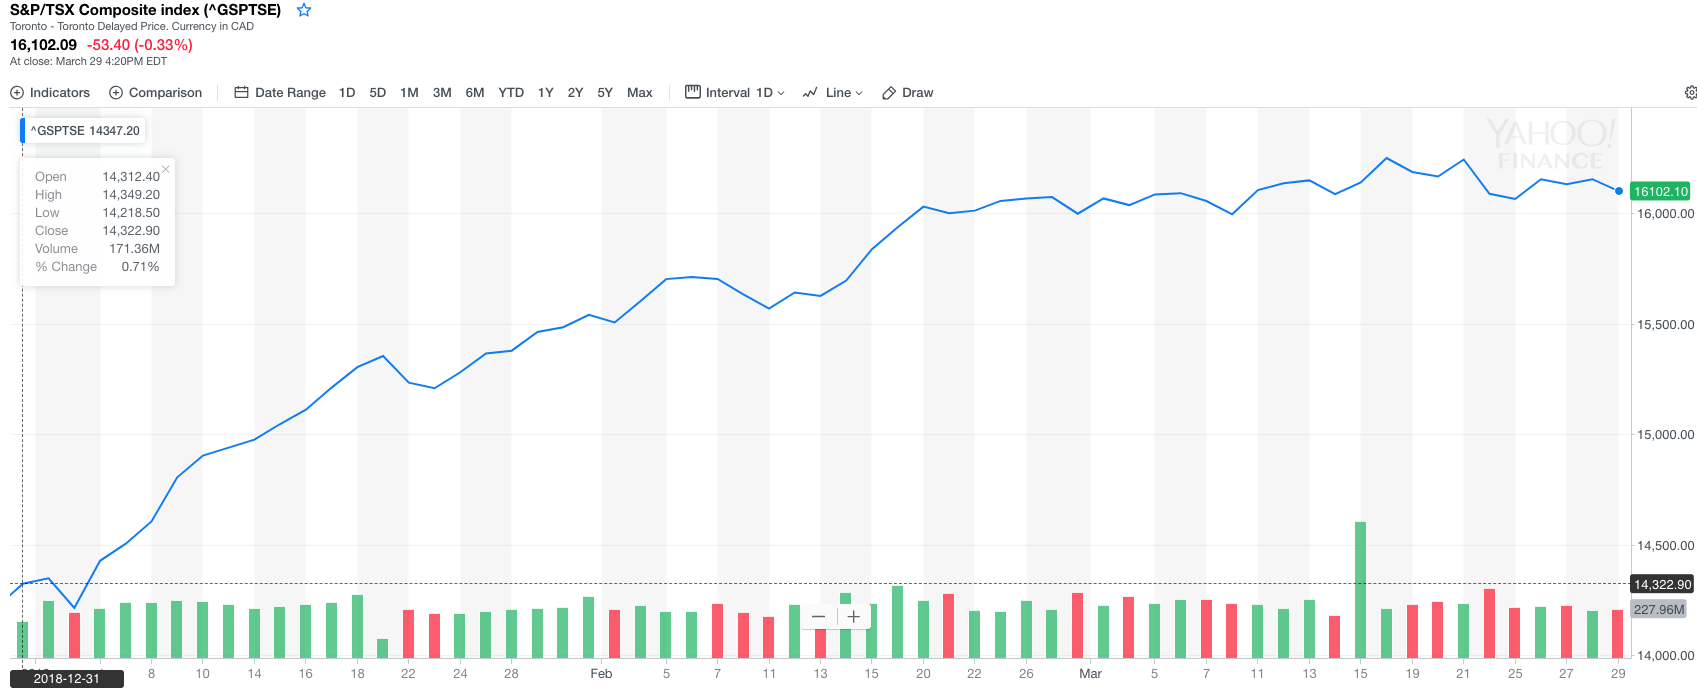1697x696 pixels.
Task: Click the Comparison plus icon
Action: (x=116, y=93)
